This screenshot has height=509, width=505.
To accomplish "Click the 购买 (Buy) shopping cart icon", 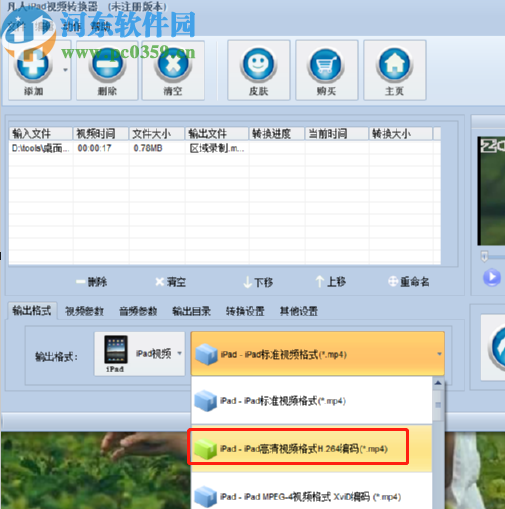I will 326,64.
